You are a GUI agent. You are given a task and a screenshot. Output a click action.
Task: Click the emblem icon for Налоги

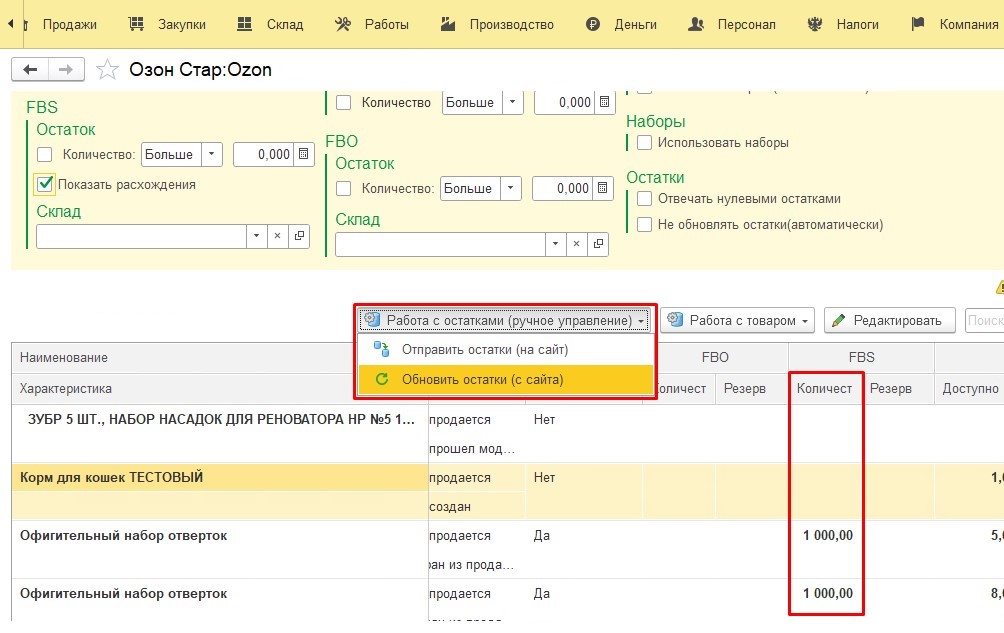(814, 24)
